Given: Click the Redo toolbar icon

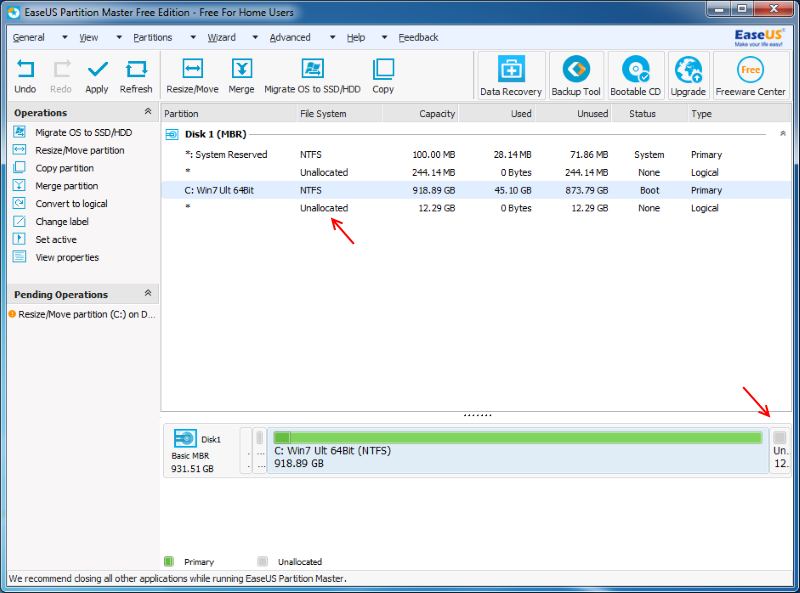Looking at the screenshot, I should [61, 69].
